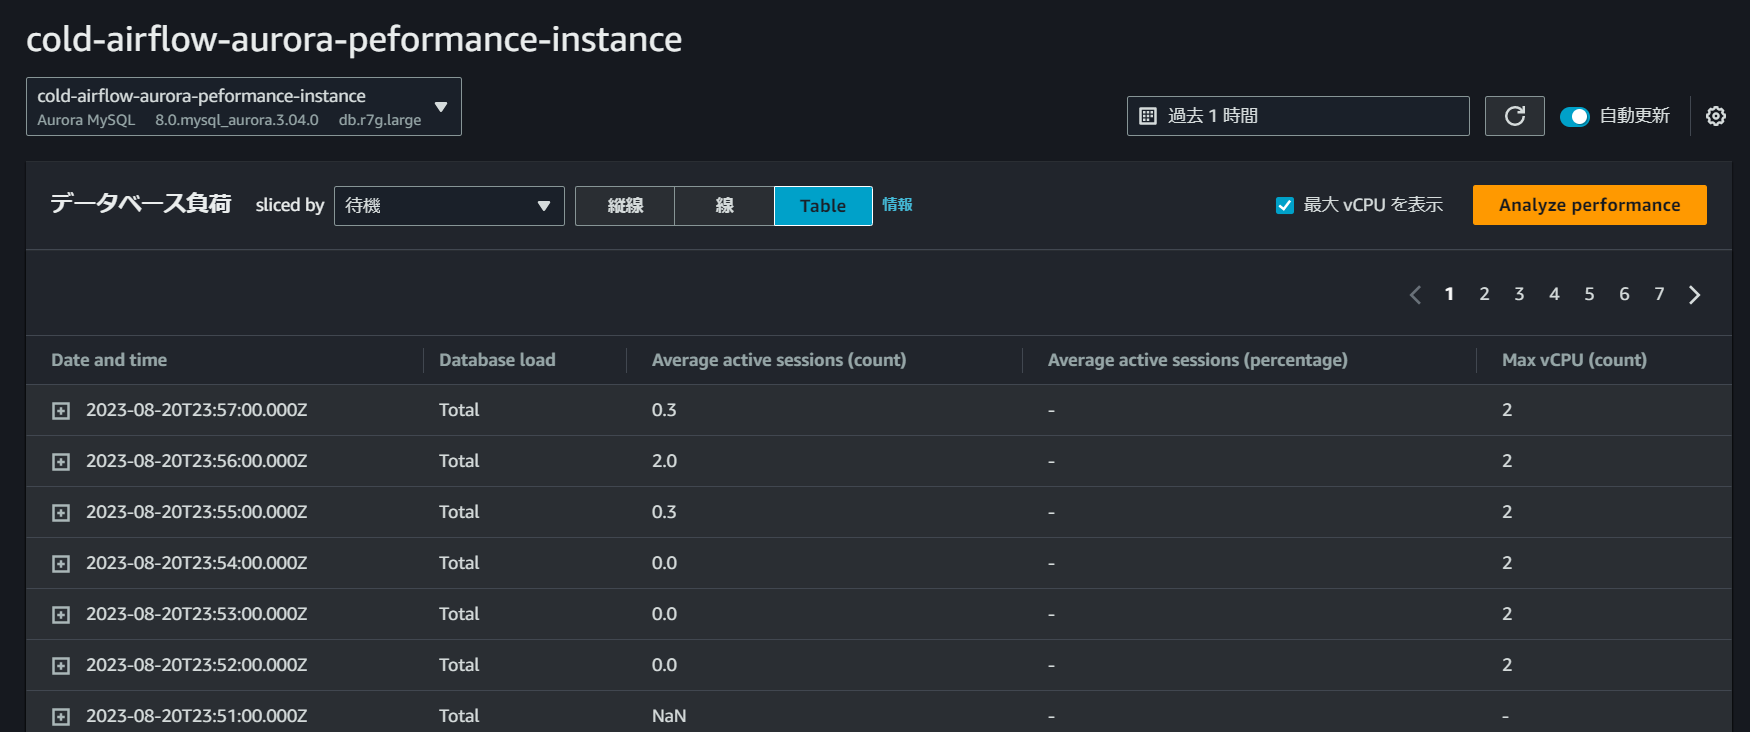
Task: Go to next page with right chevron
Action: (x=1694, y=295)
